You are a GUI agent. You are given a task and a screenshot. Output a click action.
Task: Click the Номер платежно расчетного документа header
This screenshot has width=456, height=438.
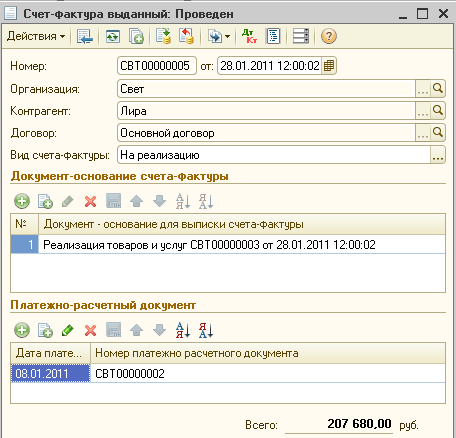pyautogui.click(x=268, y=353)
